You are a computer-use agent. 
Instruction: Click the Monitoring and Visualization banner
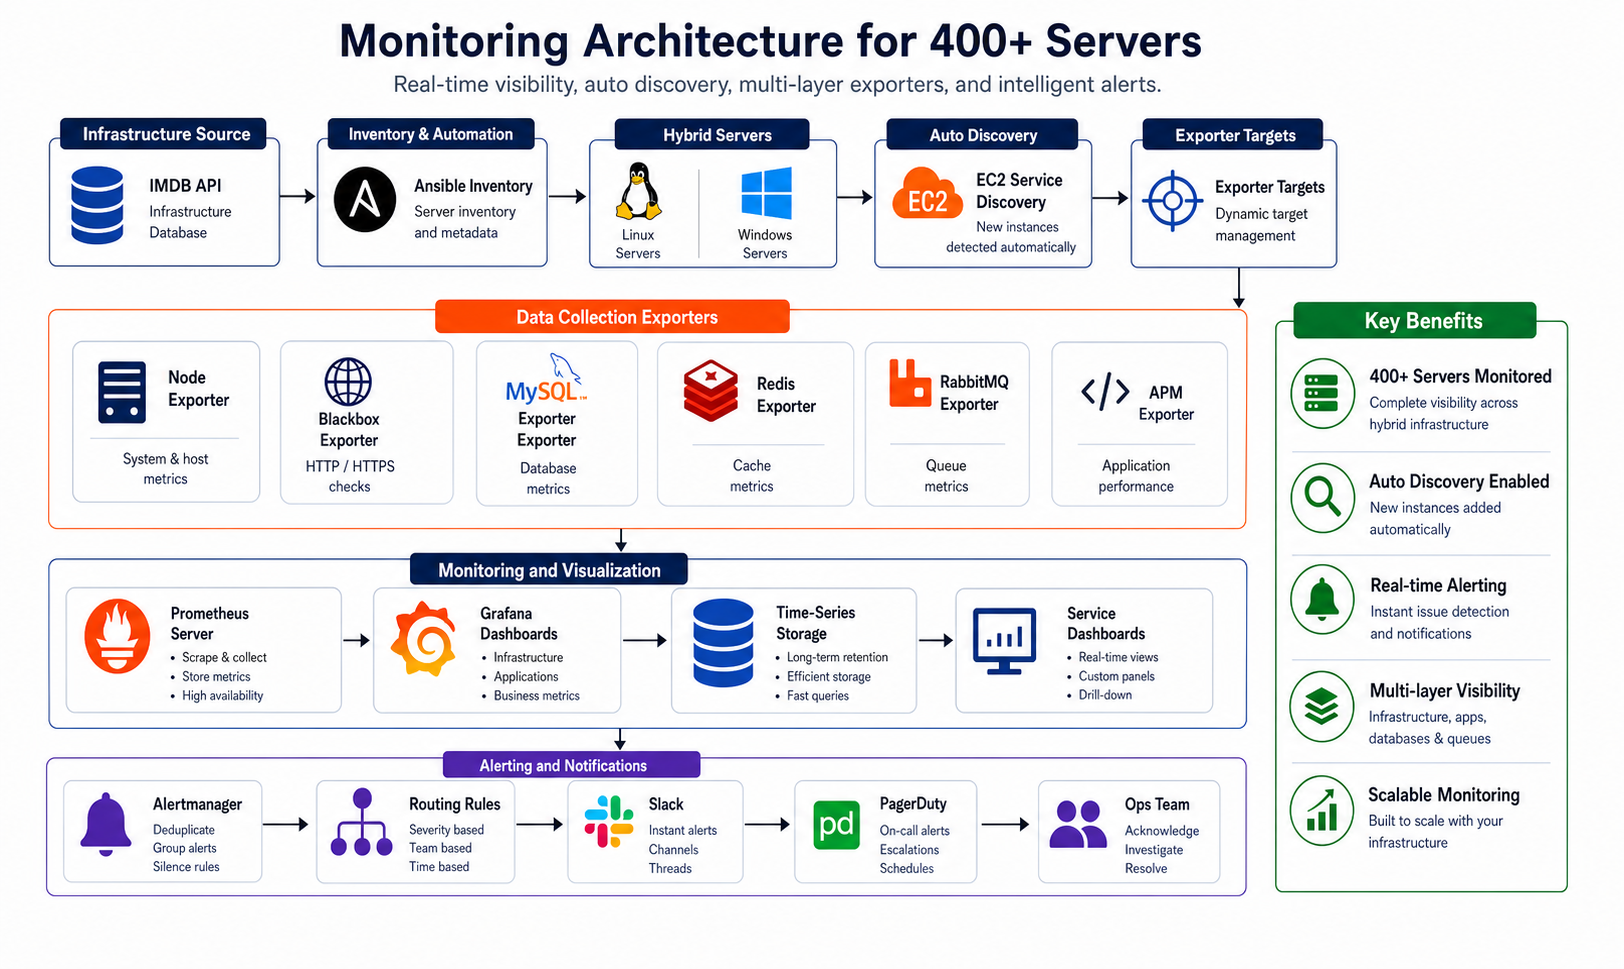(x=549, y=570)
